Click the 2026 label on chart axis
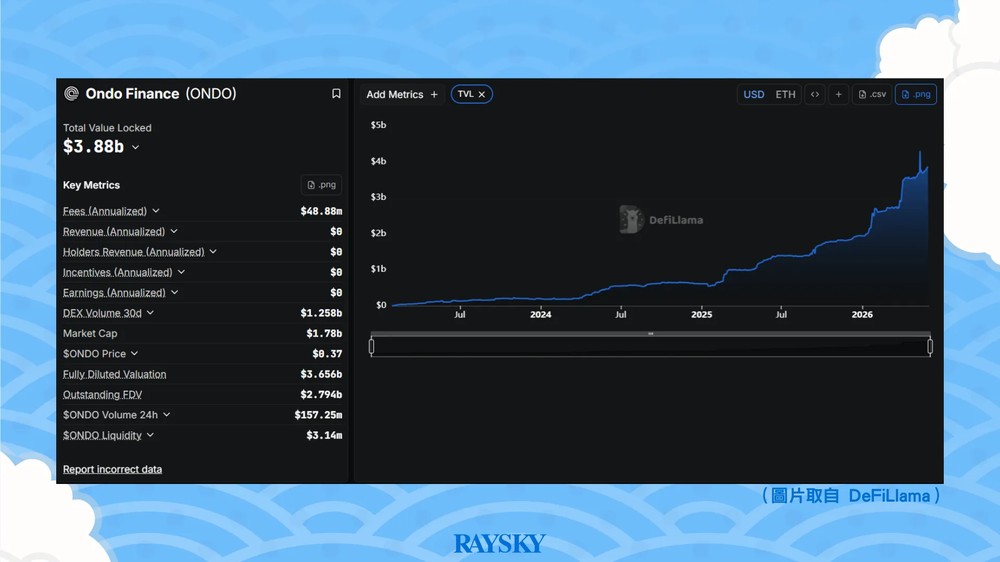1000x562 pixels. coord(862,314)
